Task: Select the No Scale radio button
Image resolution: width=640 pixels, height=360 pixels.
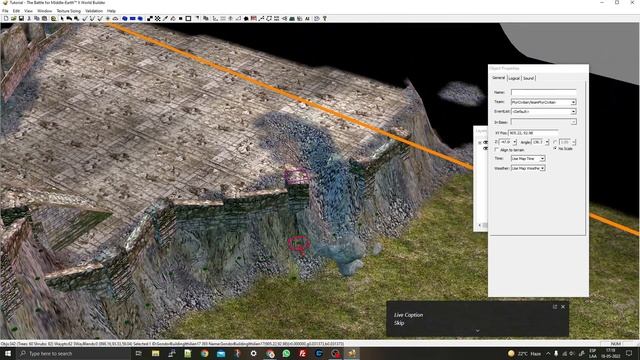Action: [555, 148]
